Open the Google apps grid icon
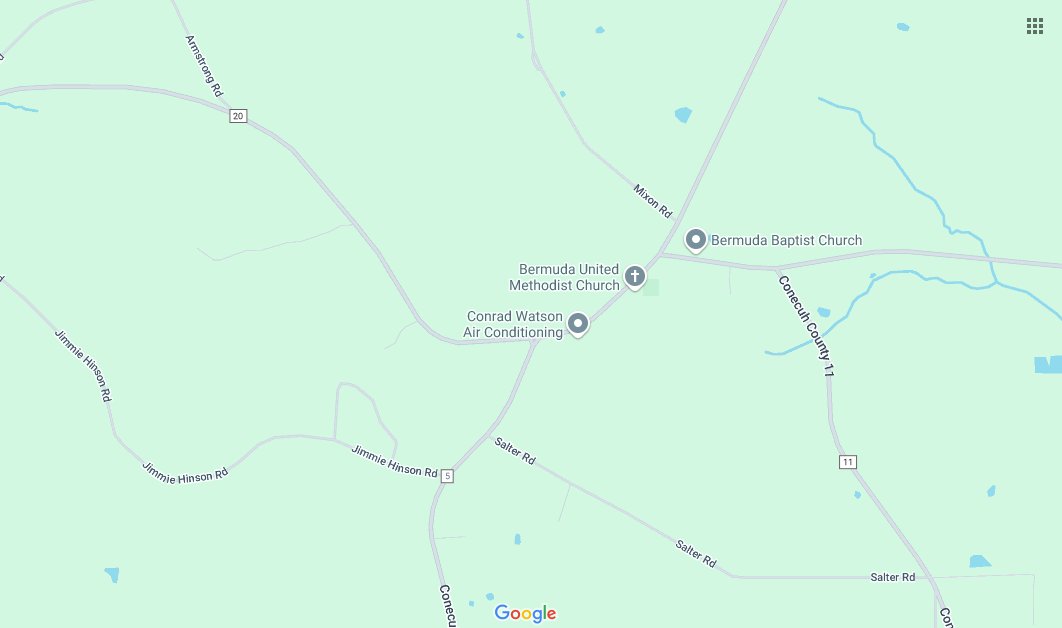This screenshot has width=1062, height=628. (1034, 26)
